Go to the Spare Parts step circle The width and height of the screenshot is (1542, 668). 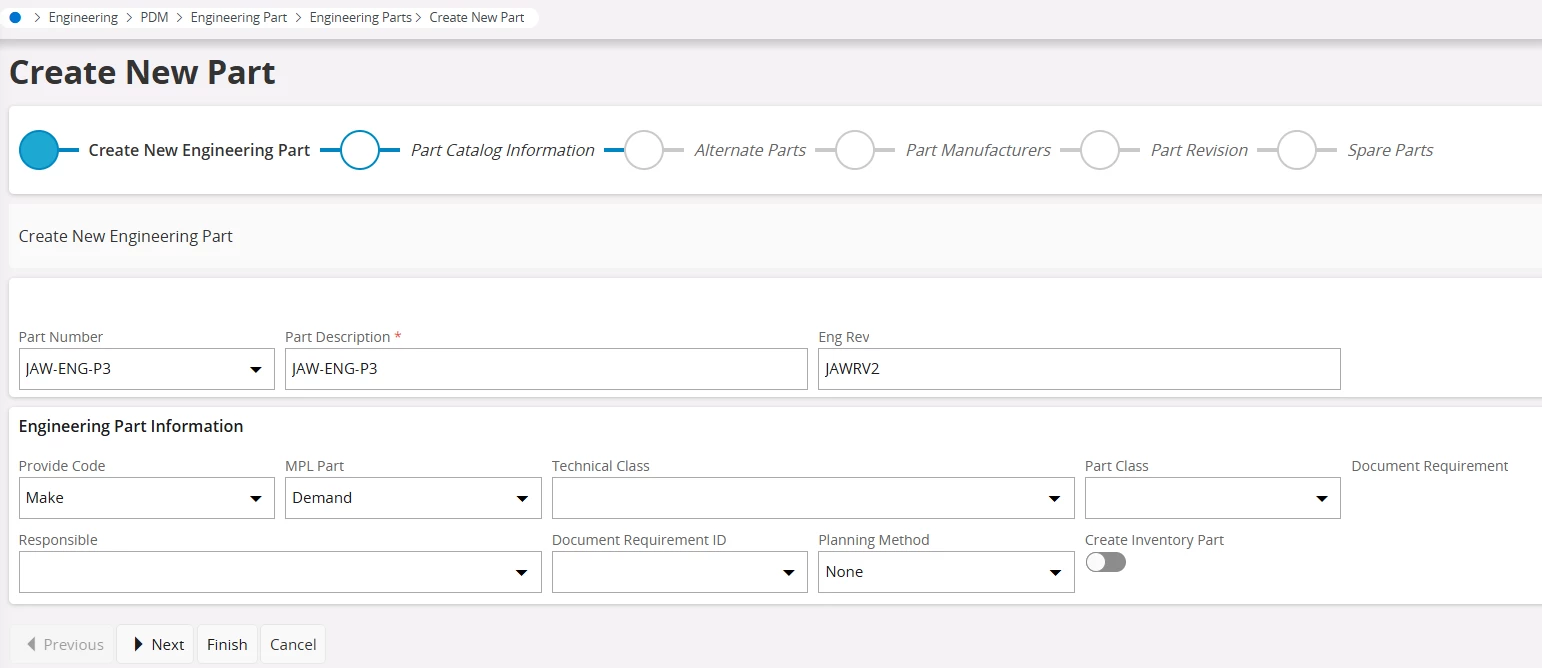[x=1297, y=150]
